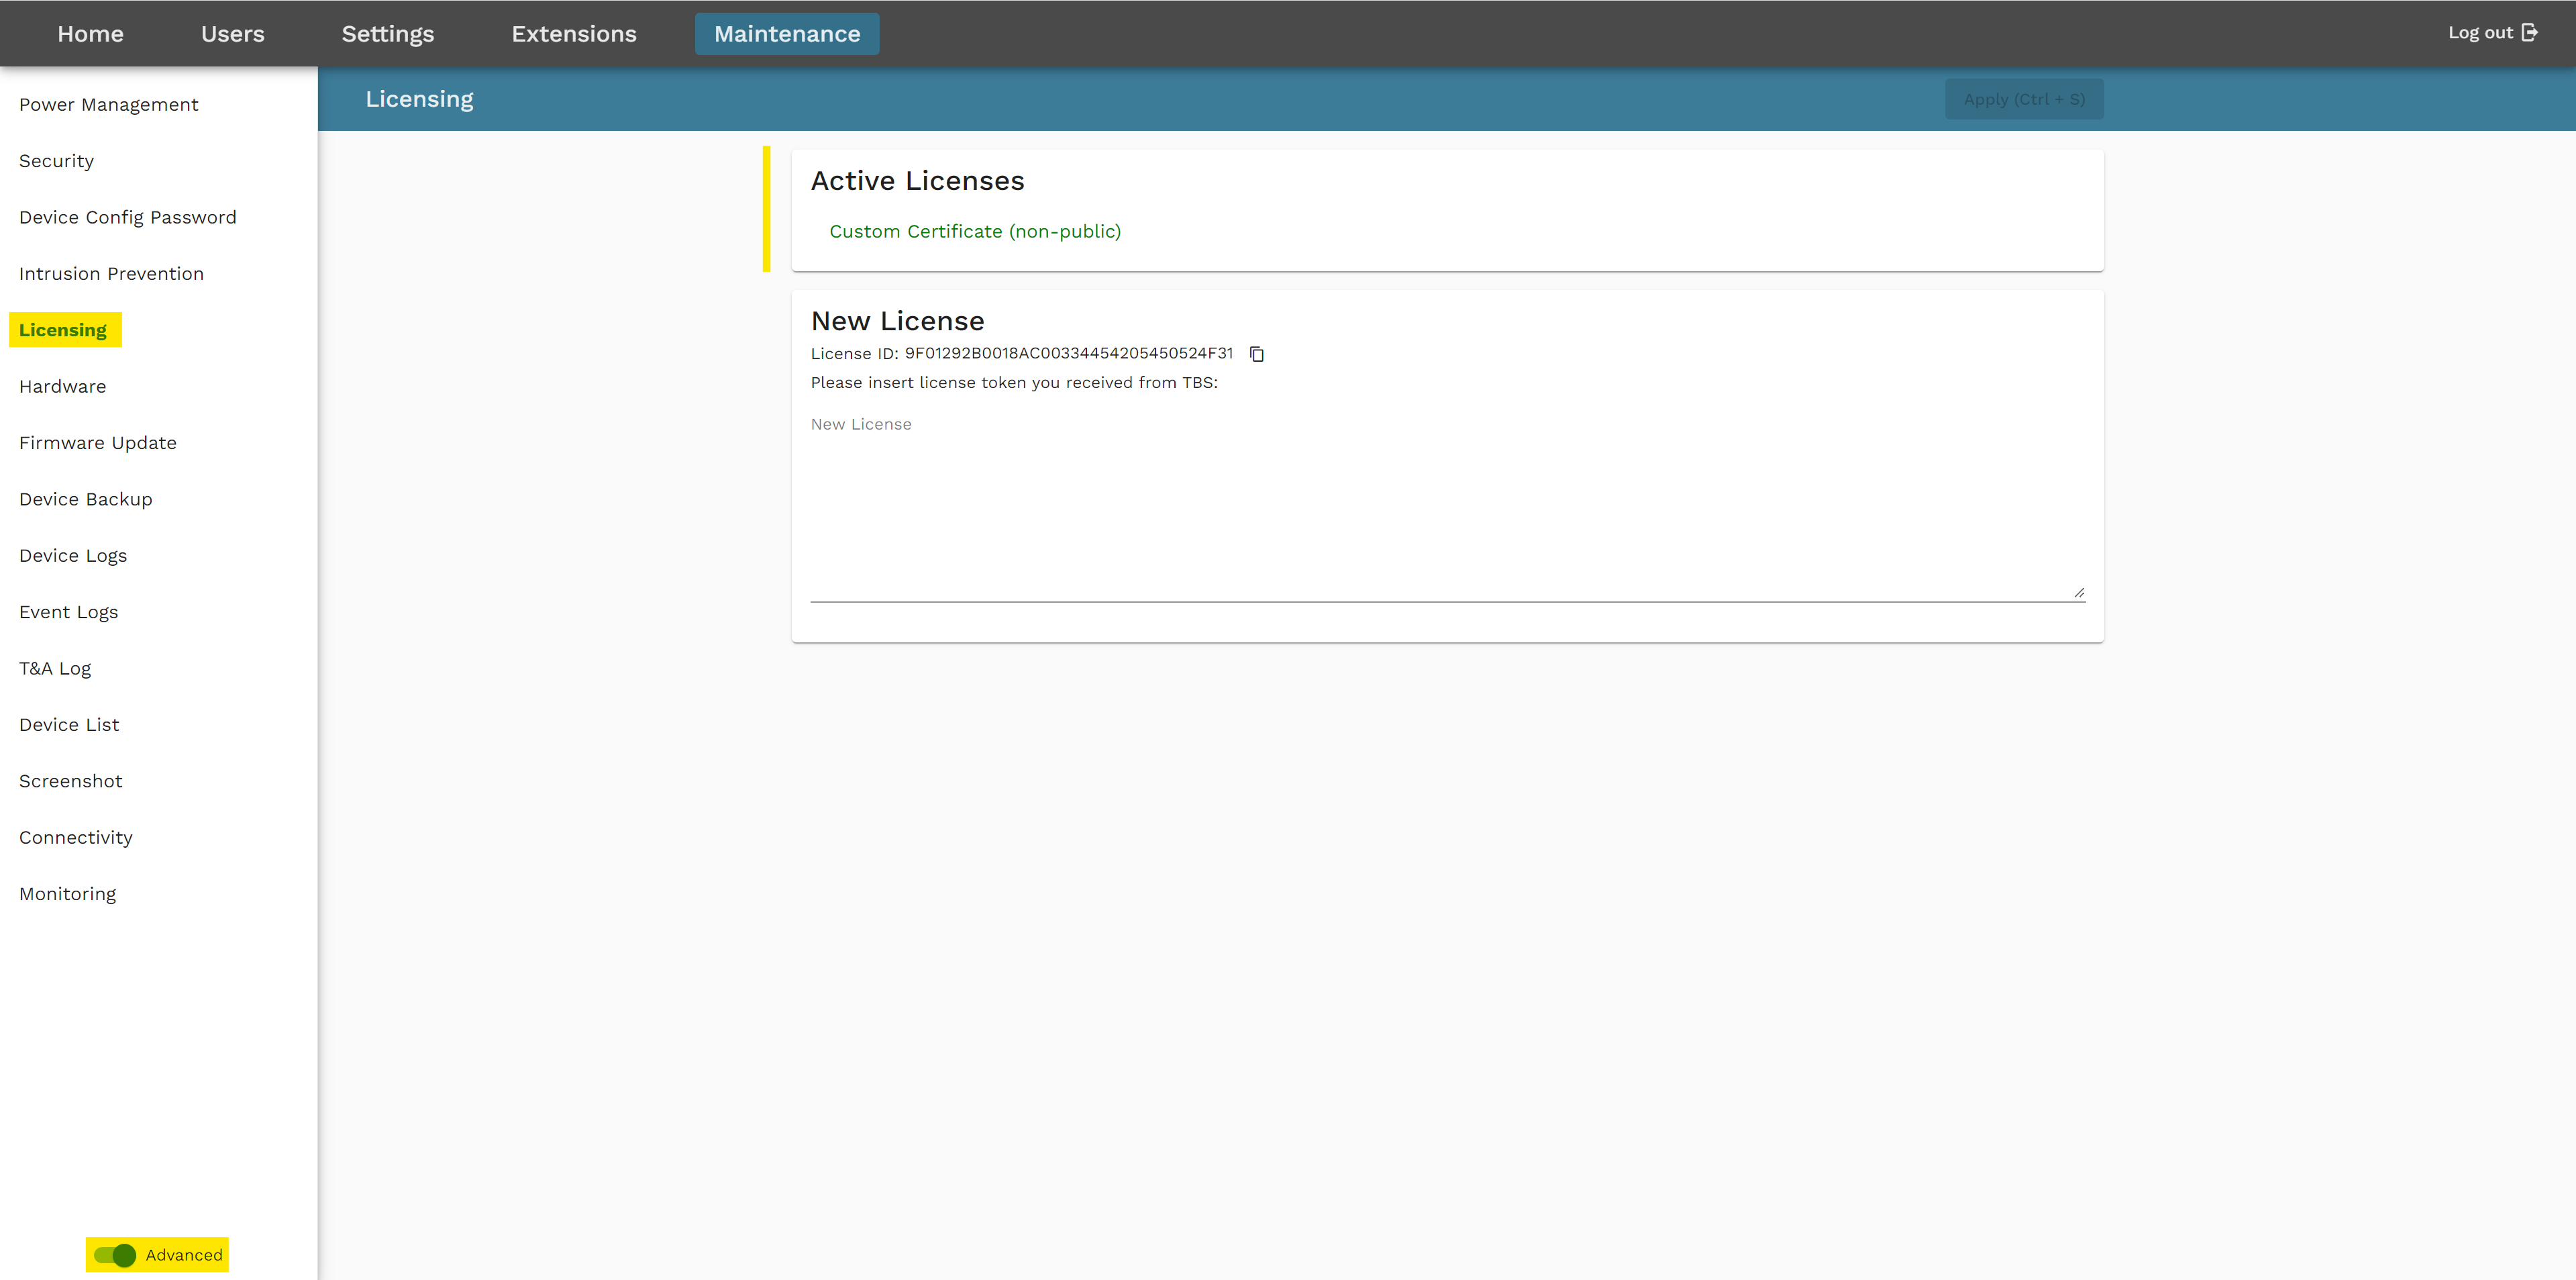The width and height of the screenshot is (2576, 1280).
Task: Click Custom Certificate (non-public) license entry
Action: point(975,232)
